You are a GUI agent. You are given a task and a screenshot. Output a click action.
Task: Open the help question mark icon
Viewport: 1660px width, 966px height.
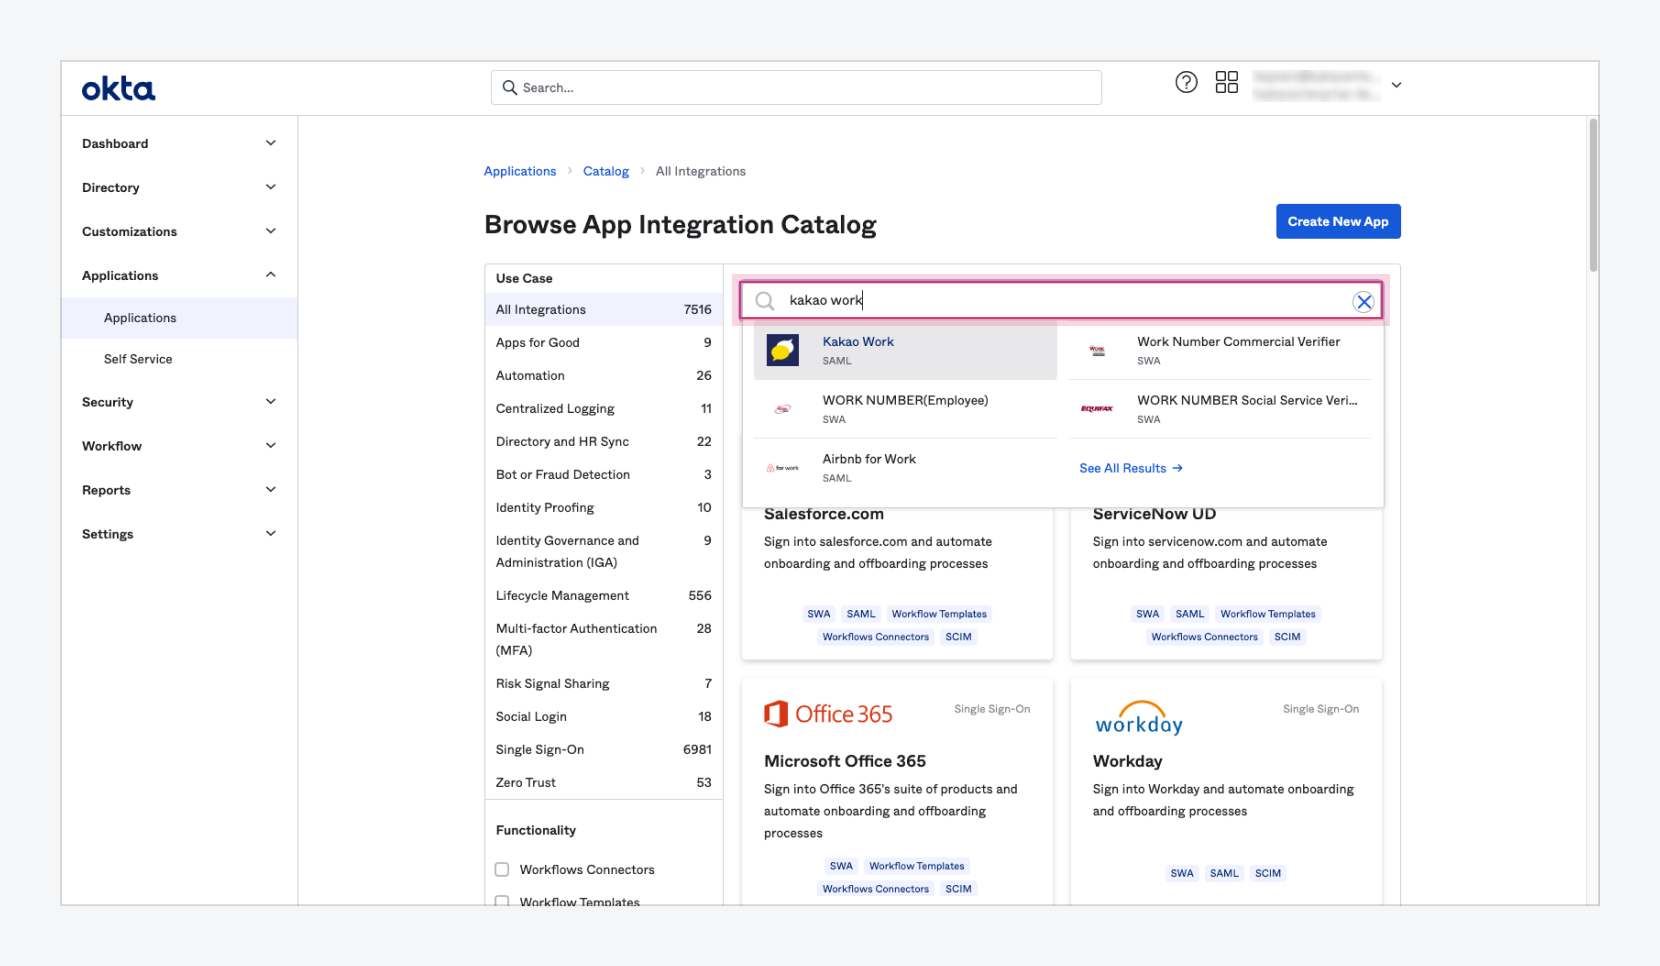point(1186,83)
